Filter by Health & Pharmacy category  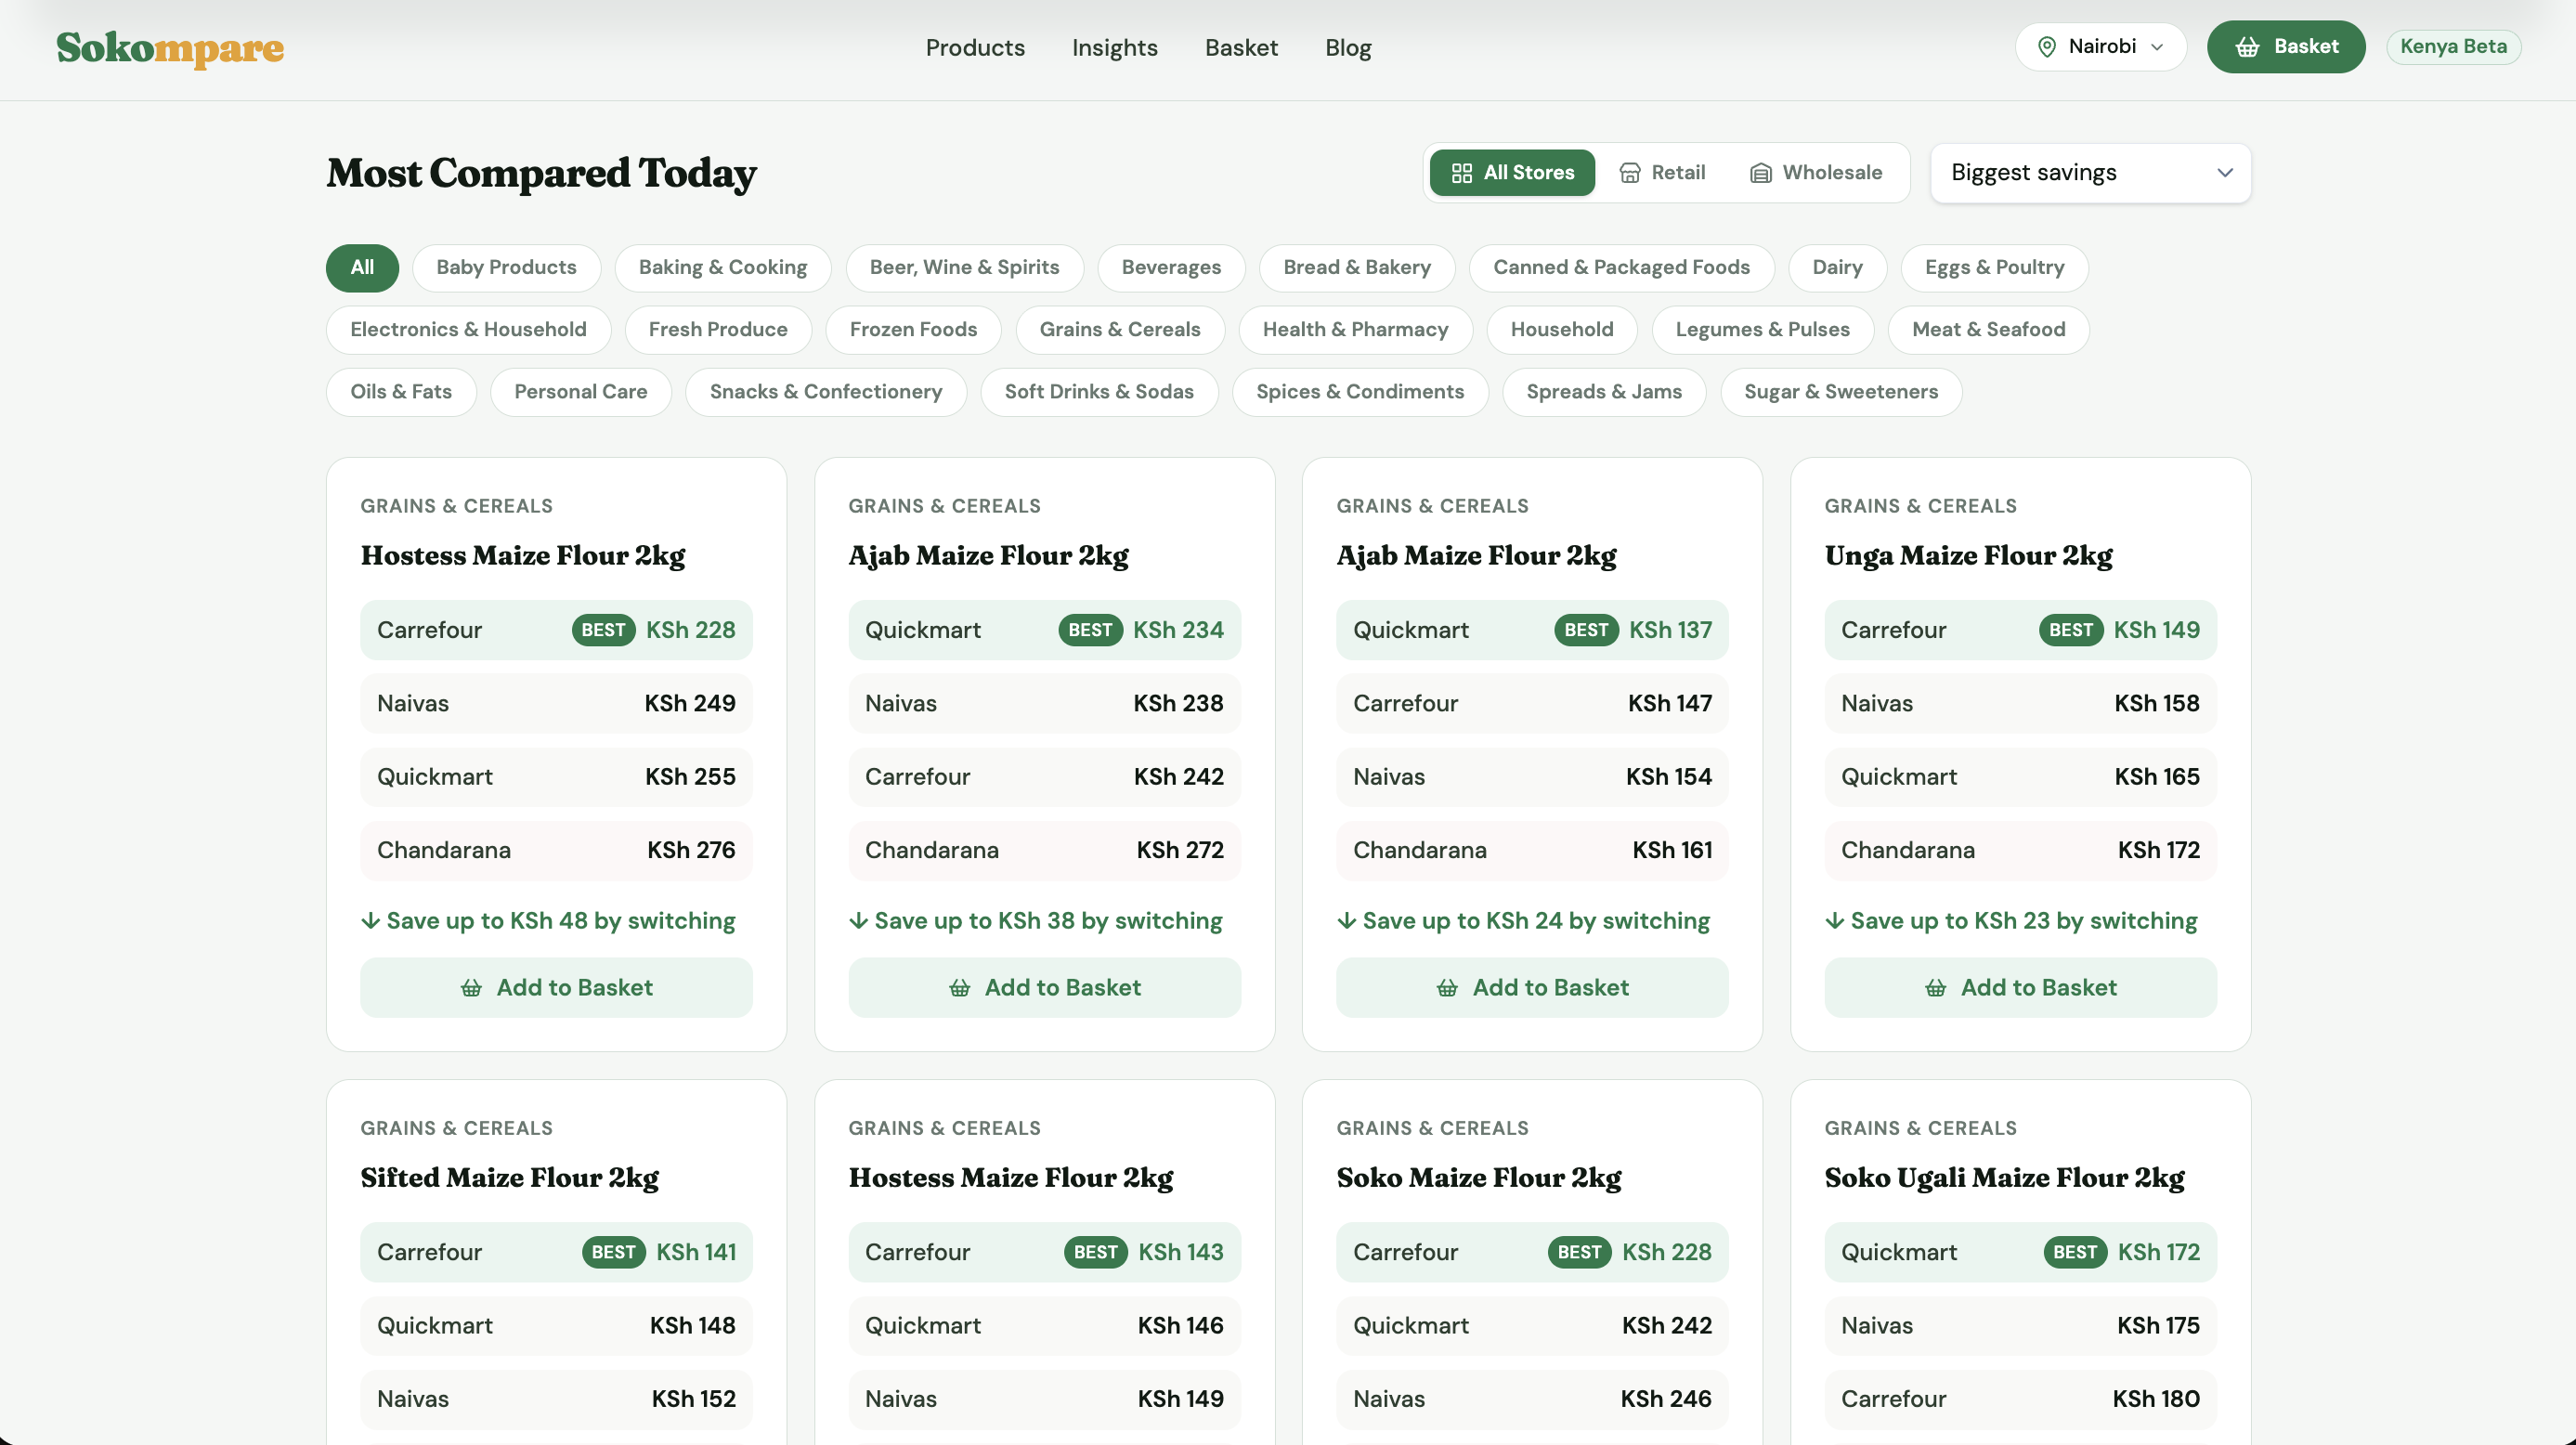(x=1355, y=330)
